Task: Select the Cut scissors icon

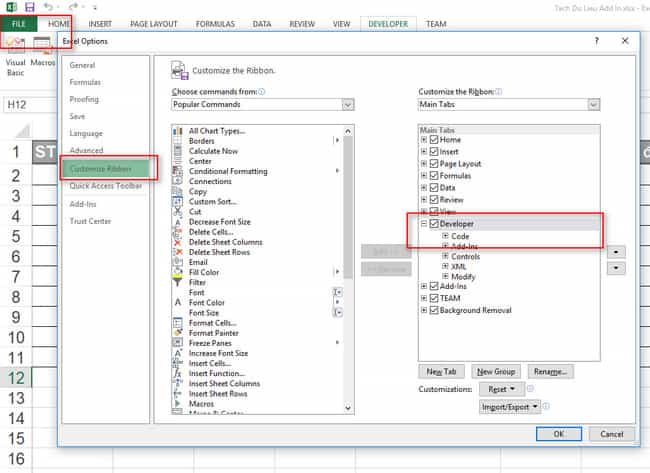Action: coord(177,211)
